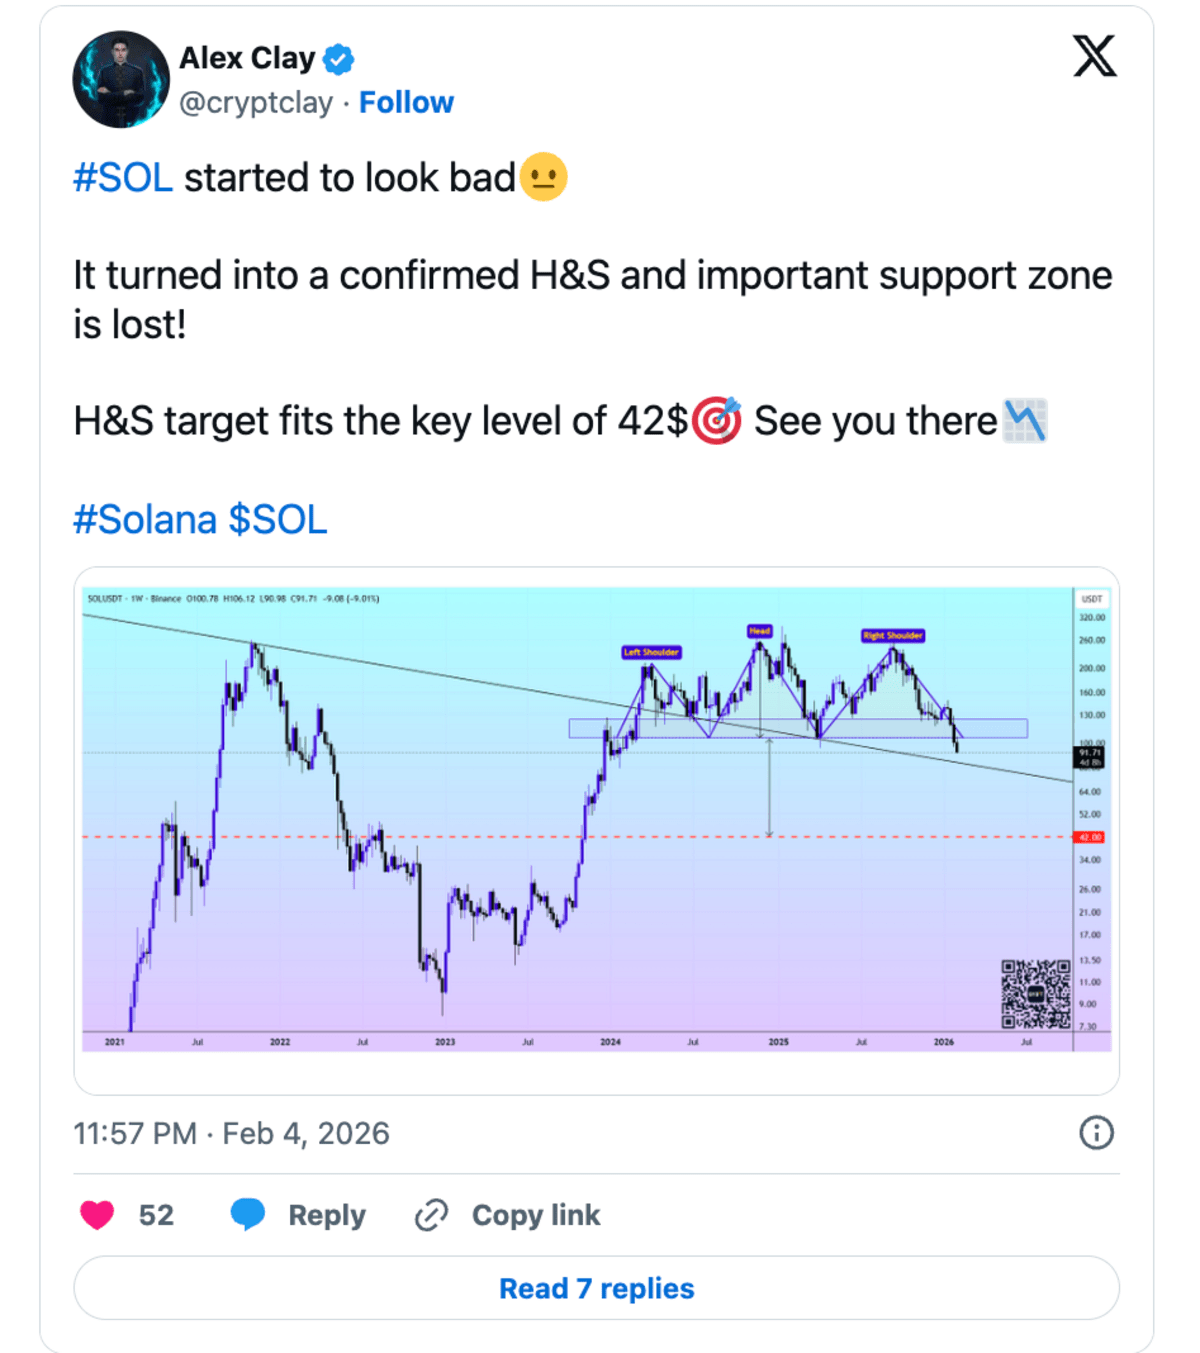Click the $SOL cashtag link
This screenshot has height=1353, width=1200.
click(278, 520)
